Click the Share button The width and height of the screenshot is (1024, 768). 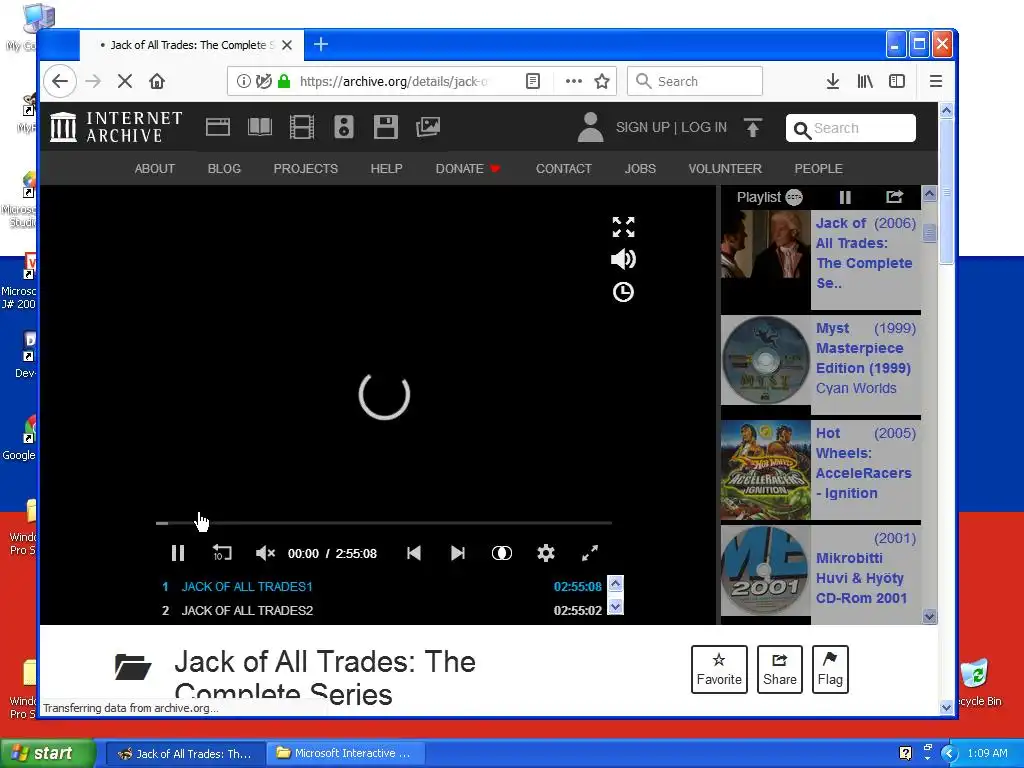coord(780,669)
